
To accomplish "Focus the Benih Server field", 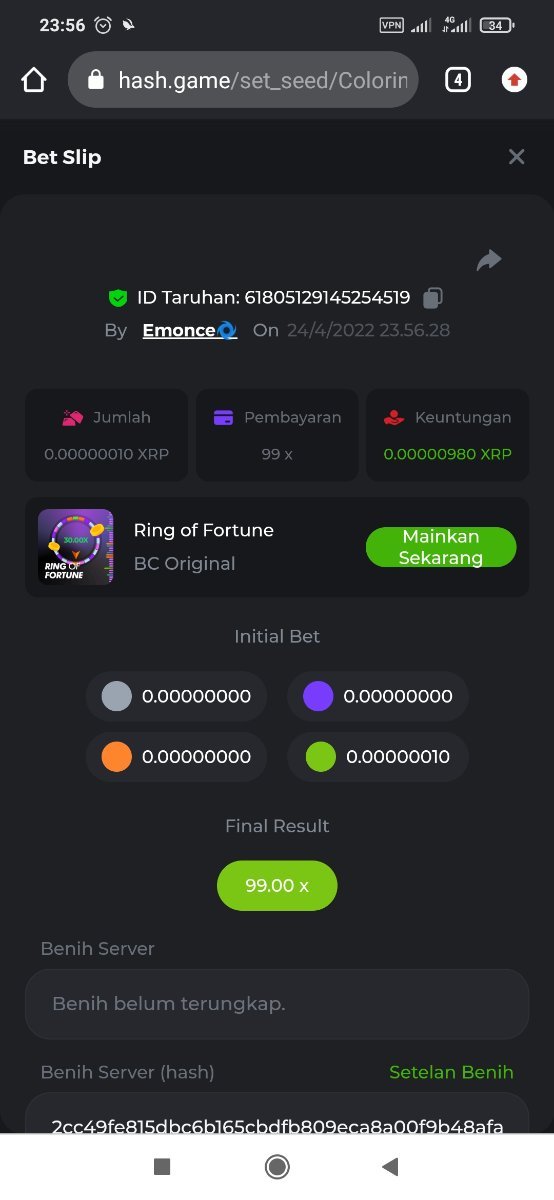I will pyautogui.click(x=277, y=1004).
